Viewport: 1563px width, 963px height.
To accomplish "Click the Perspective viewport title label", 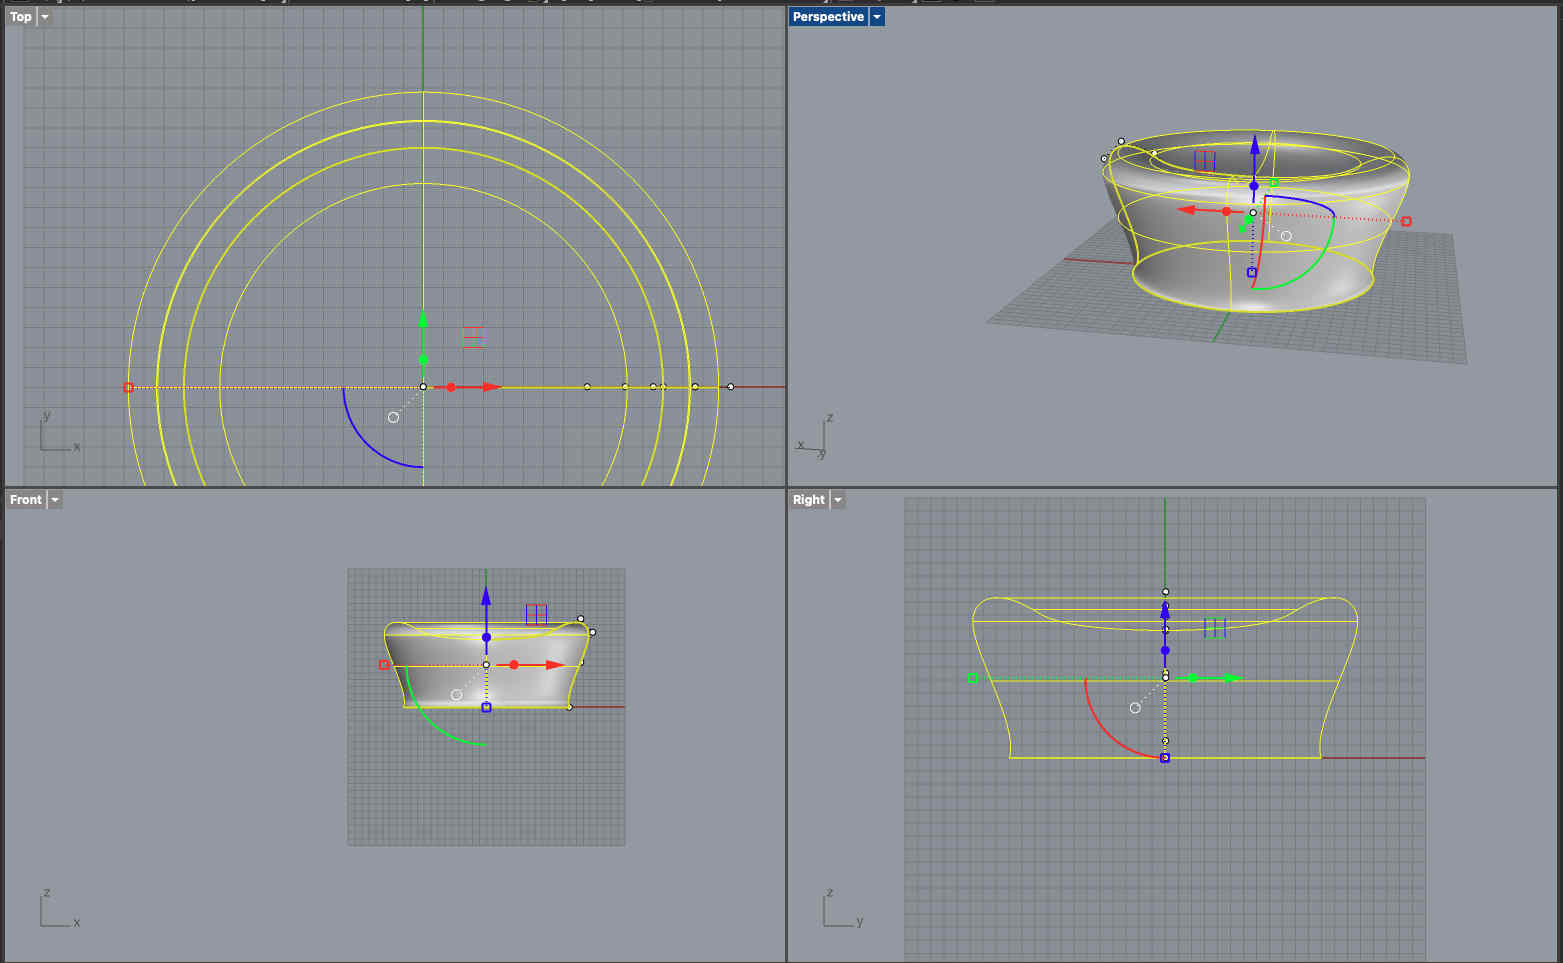I will point(828,17).
